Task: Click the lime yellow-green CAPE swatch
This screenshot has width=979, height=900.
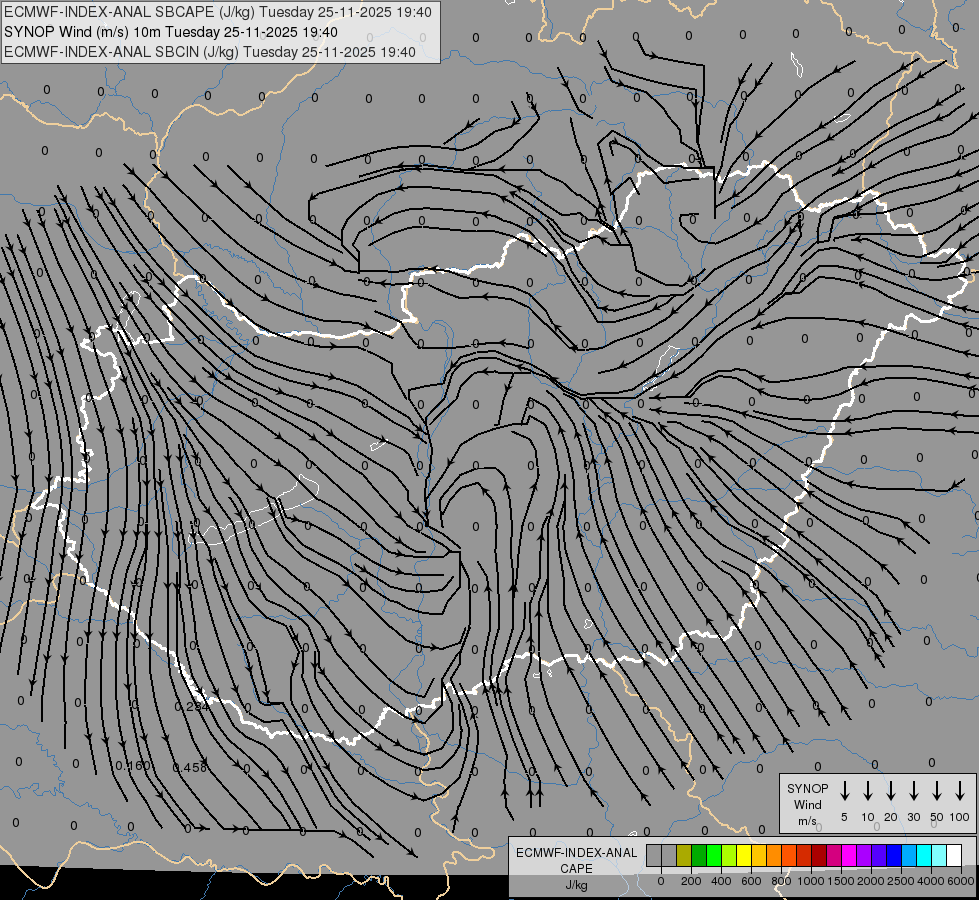Action: (729, 855)
